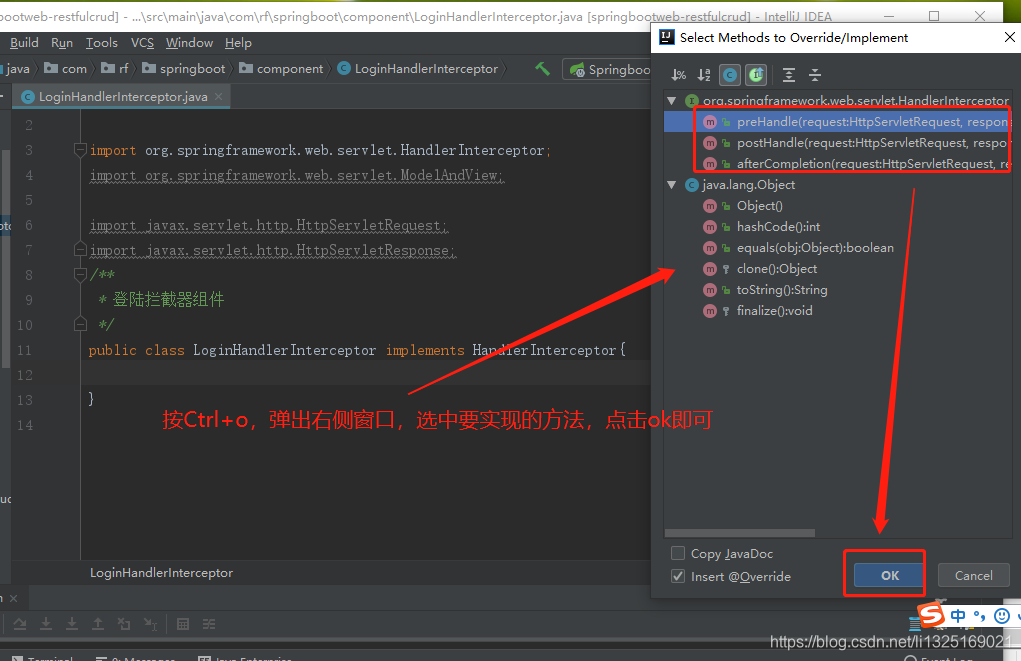The width and height of the screenshot is (1021, 661).
Task: Click the Step Out up-arrow debug icon
Action: tap(98, 624)
